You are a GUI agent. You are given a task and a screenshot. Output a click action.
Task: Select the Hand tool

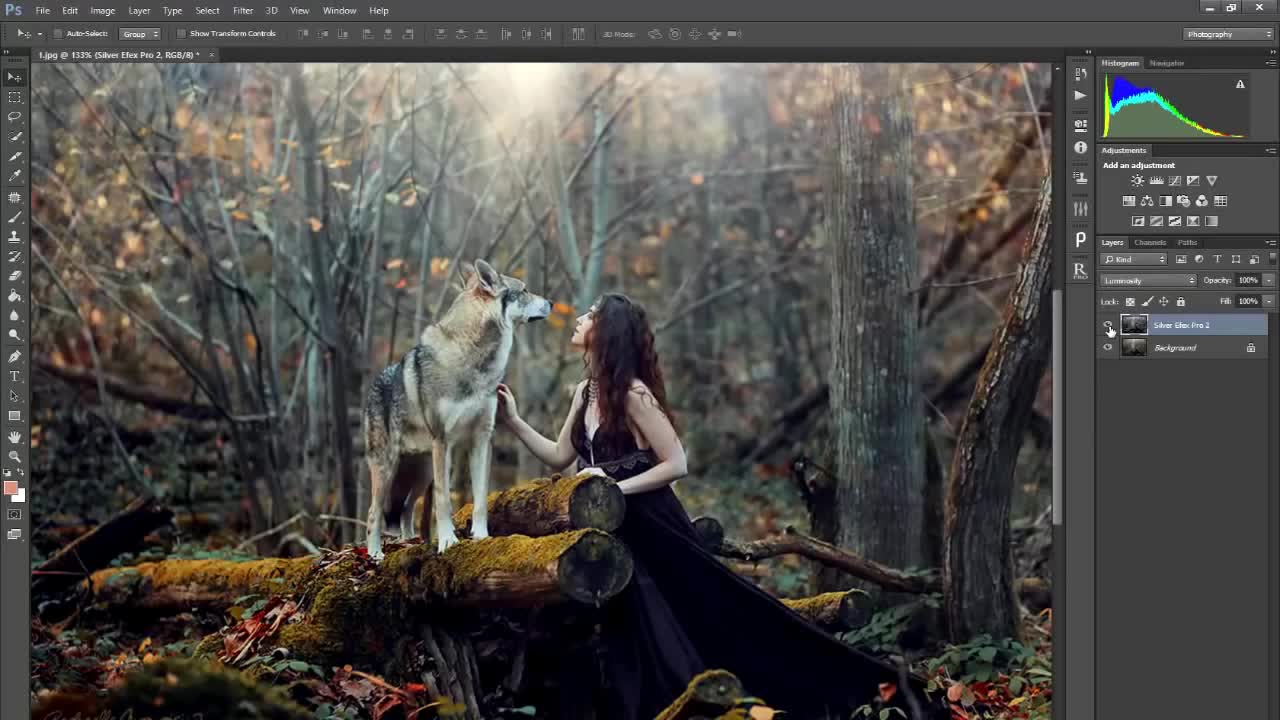click(15, 437)
